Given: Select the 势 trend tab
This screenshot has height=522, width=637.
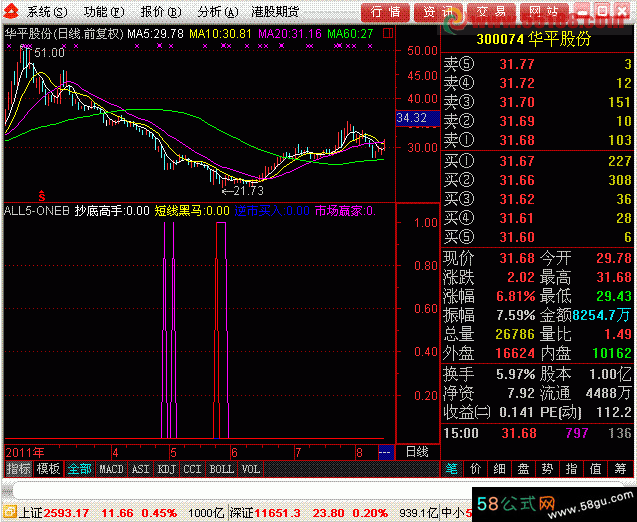Looking at the screenshot, I should pos(548,469).
